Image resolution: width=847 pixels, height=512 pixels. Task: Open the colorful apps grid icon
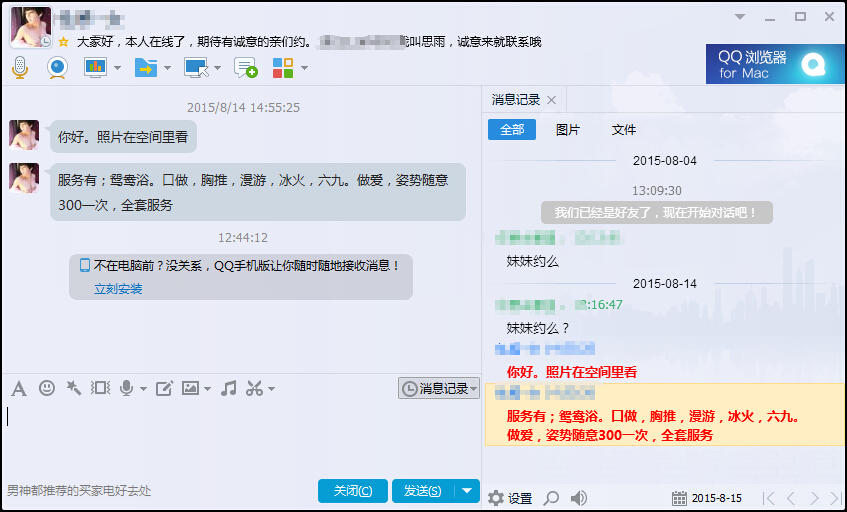[283, 68]
